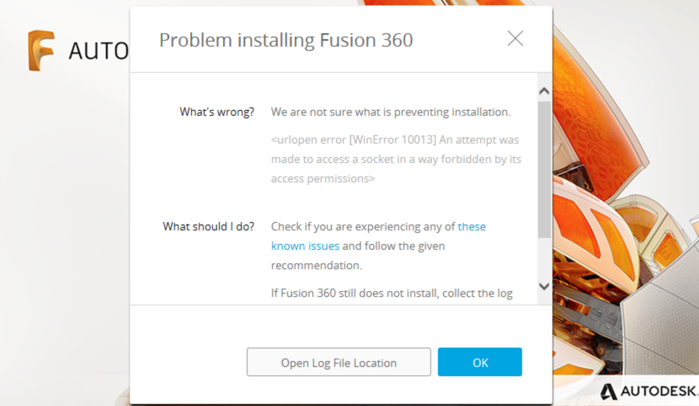Select the WinError 10013 error message text
The height and width of the screenshot is (406, 699).
396,159
